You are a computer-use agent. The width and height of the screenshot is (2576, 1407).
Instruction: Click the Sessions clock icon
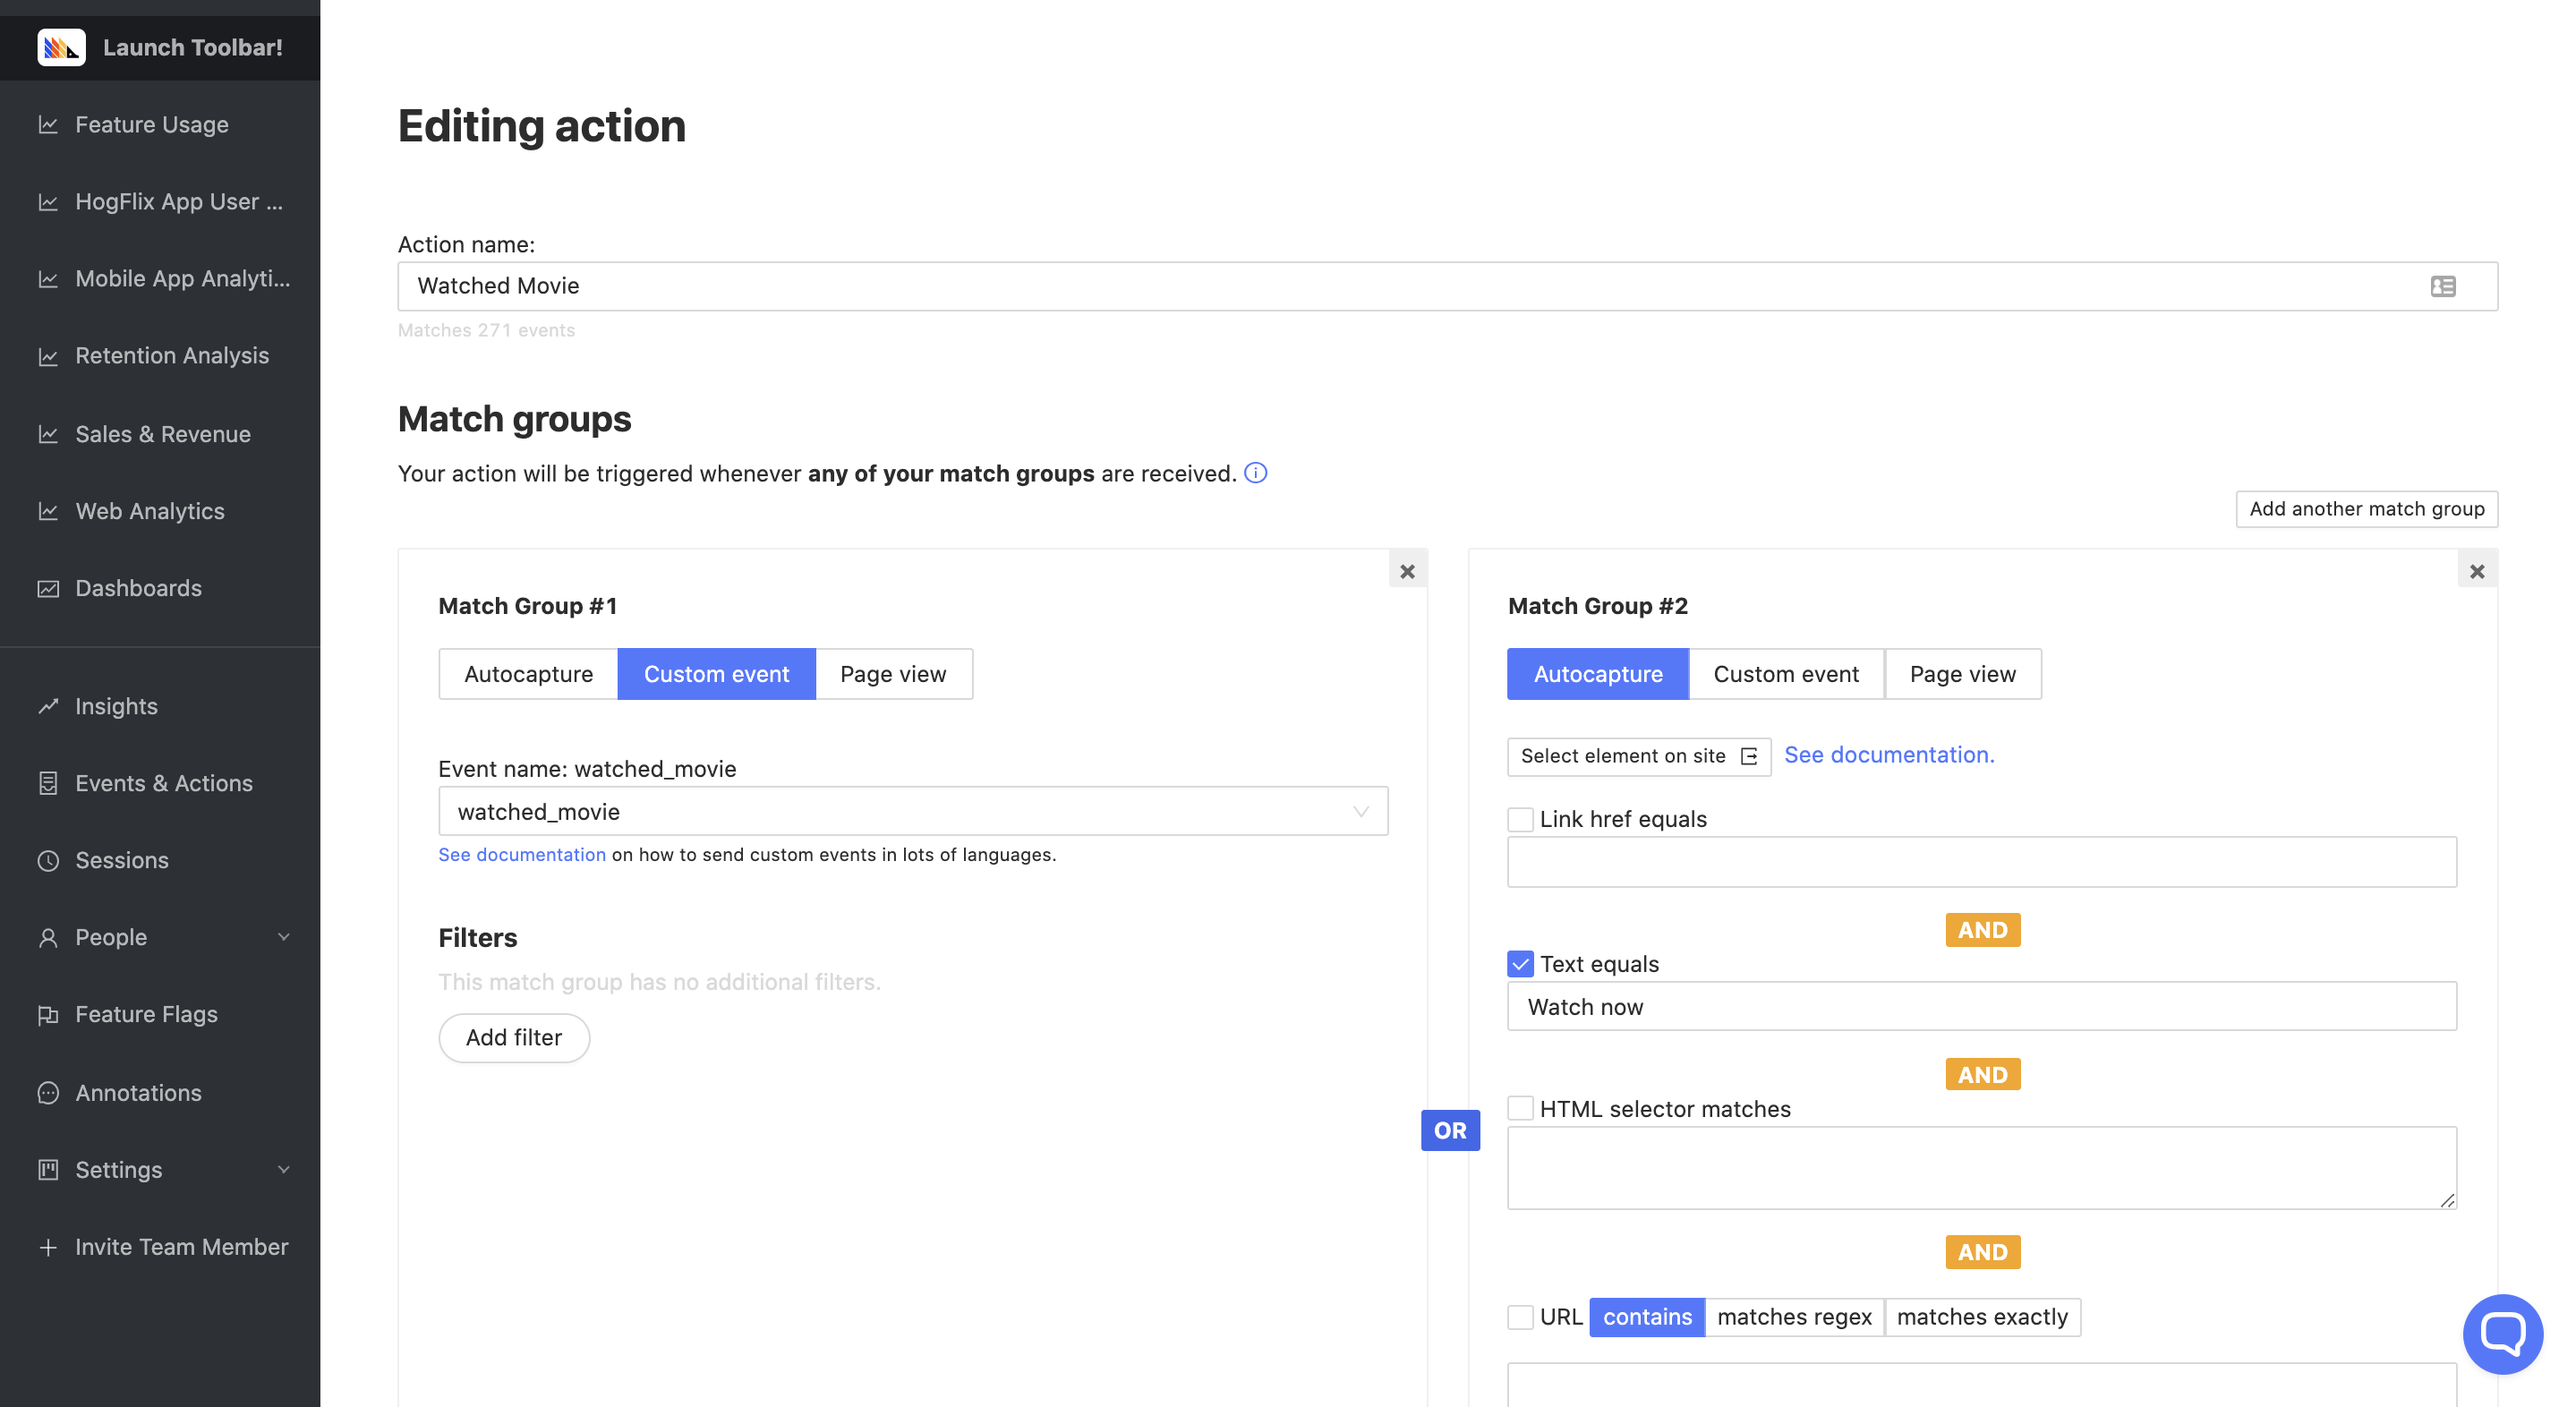48,860
